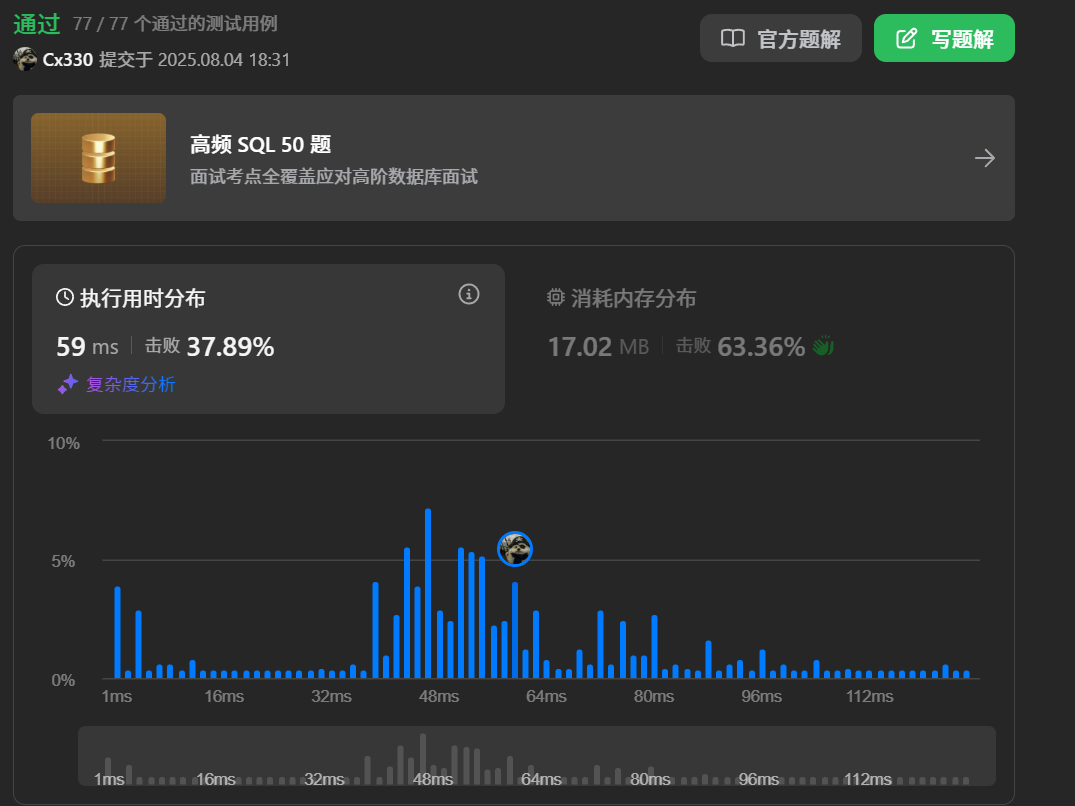Click the 通过 accepted status text
Image resolution: width=1075 pixels, height=806 pixels.
[x=37, y=24]
